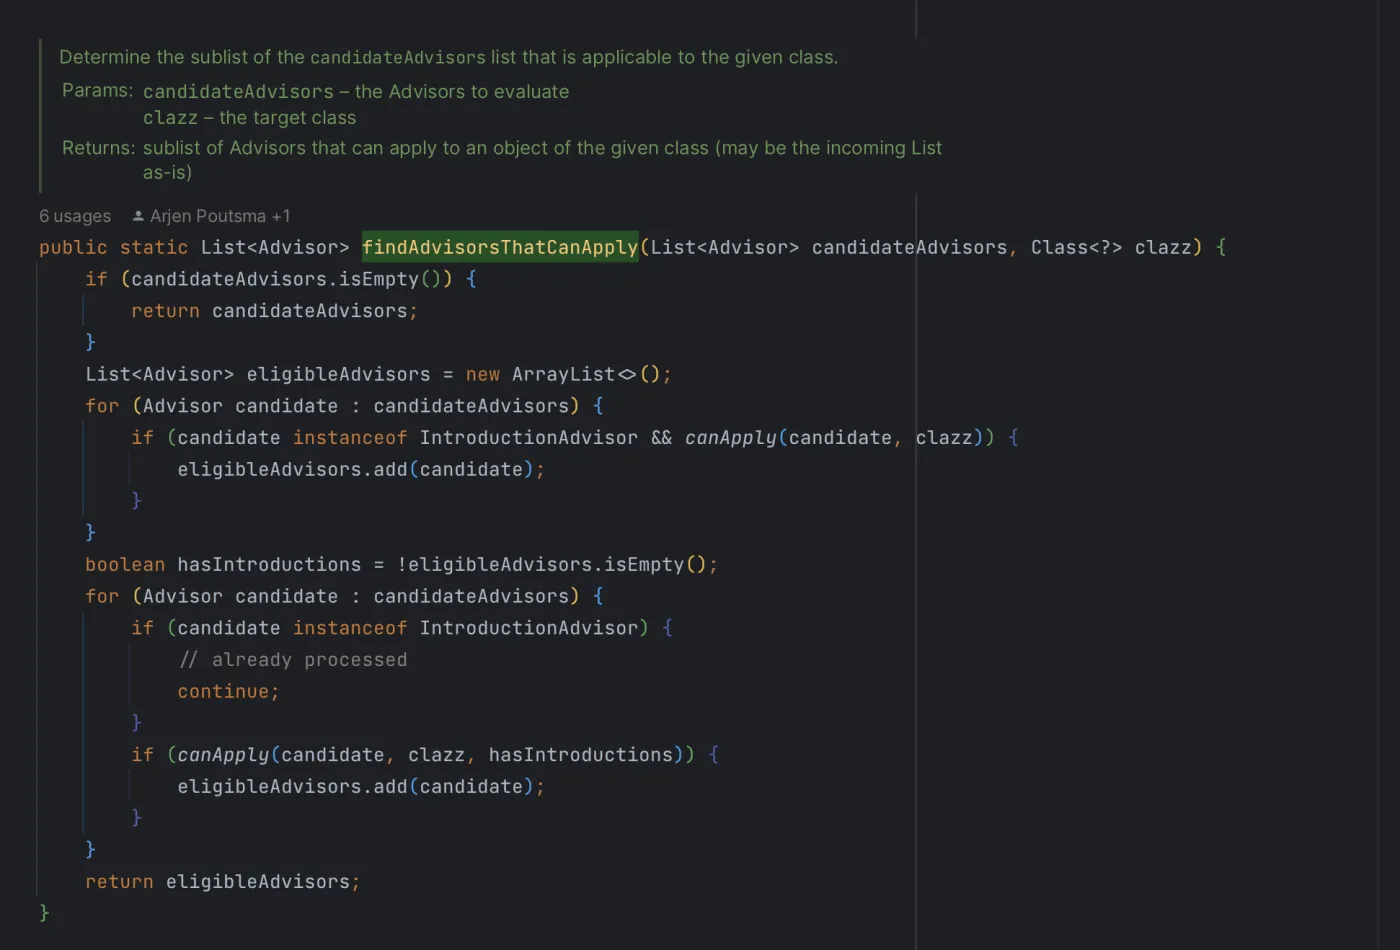Click the author hint 'Arjen Poutsma +1'
The height and width of the screenshot is (950, 1400).
tap(220, 216)
